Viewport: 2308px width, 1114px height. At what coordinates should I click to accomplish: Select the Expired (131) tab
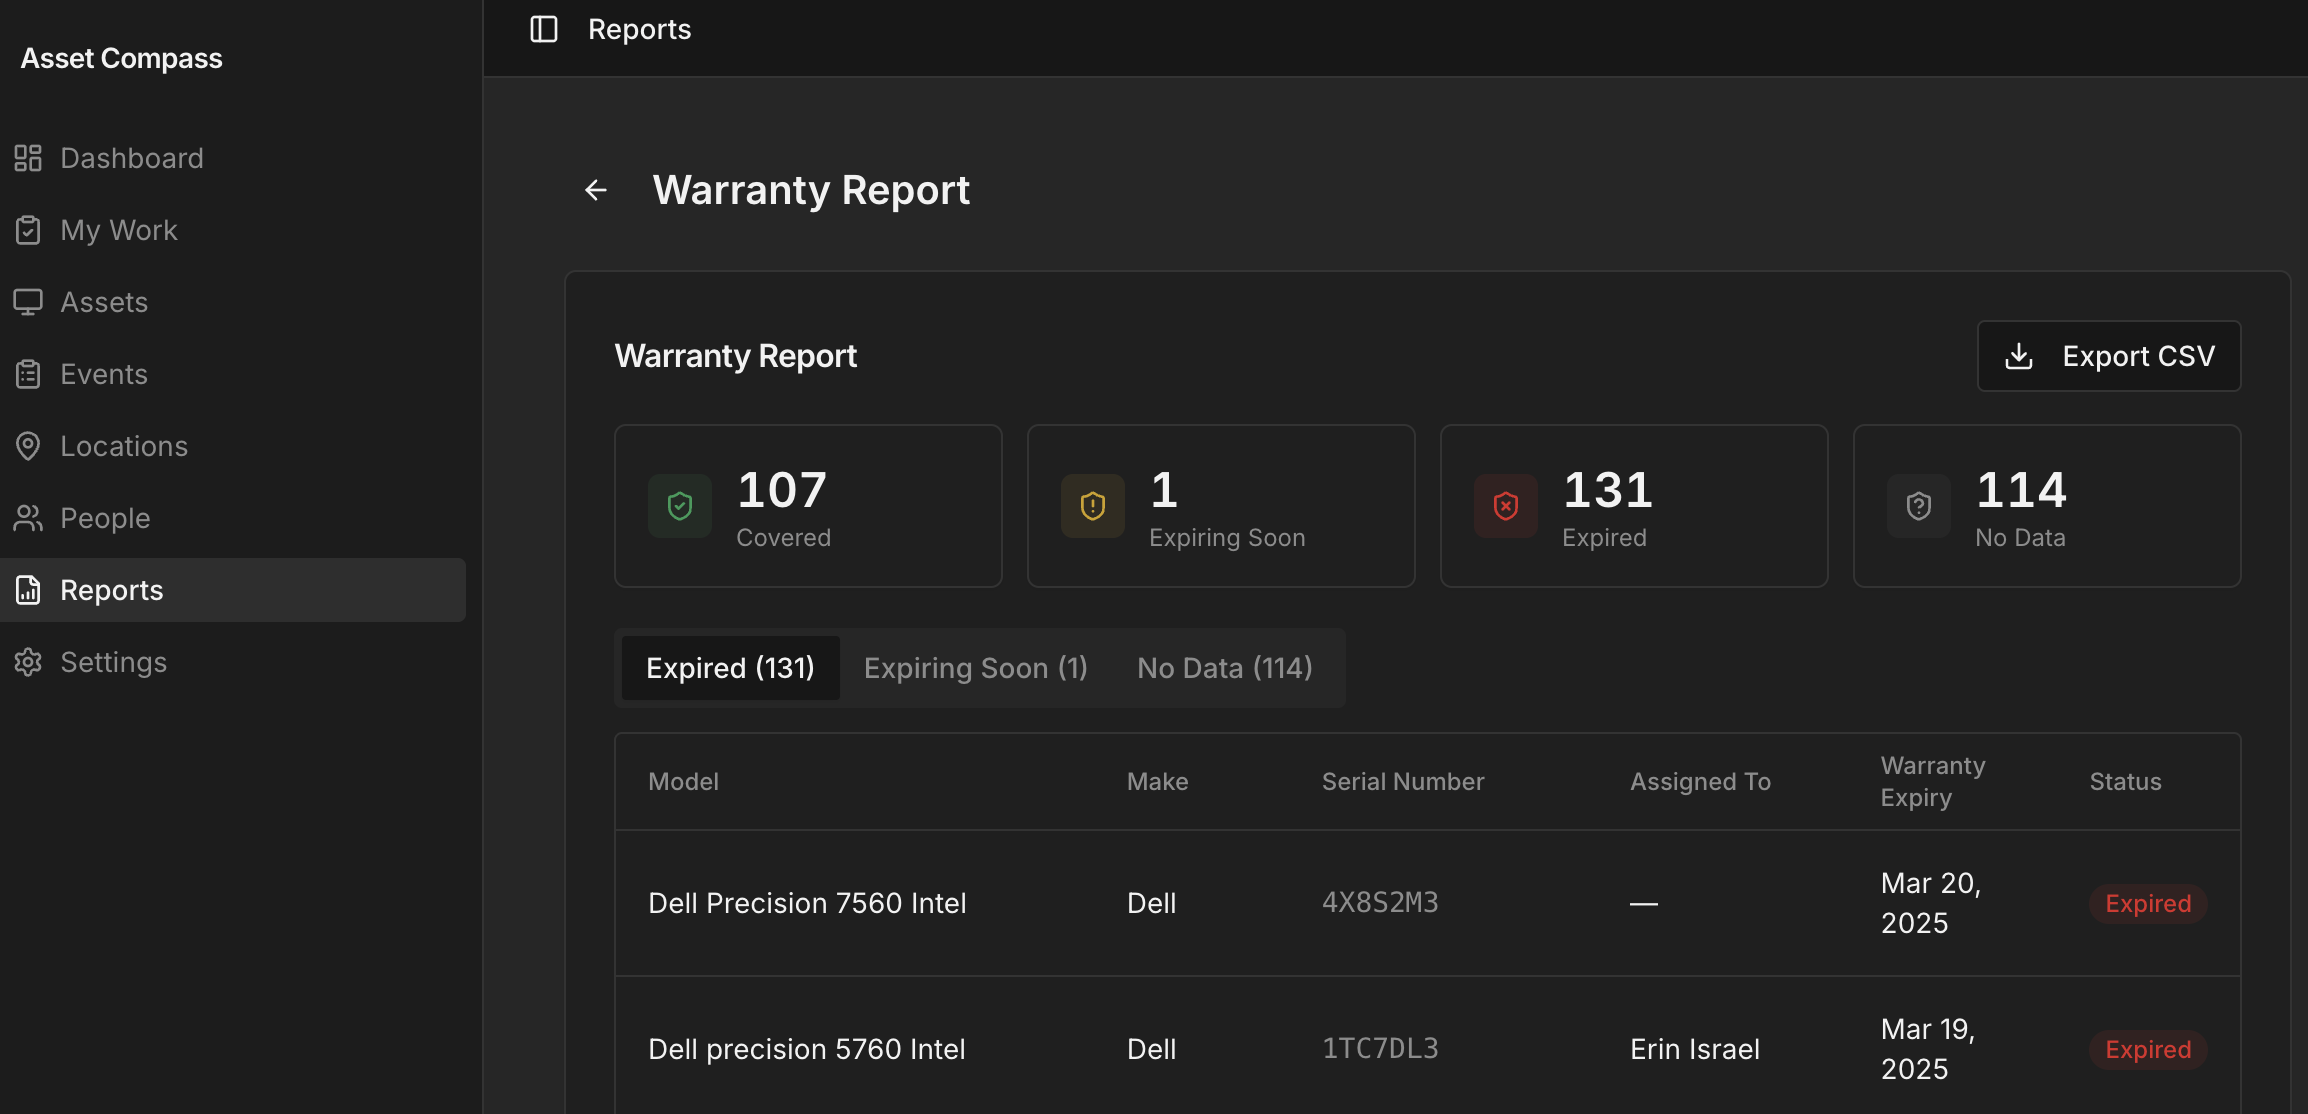click(x=730, y=668)
